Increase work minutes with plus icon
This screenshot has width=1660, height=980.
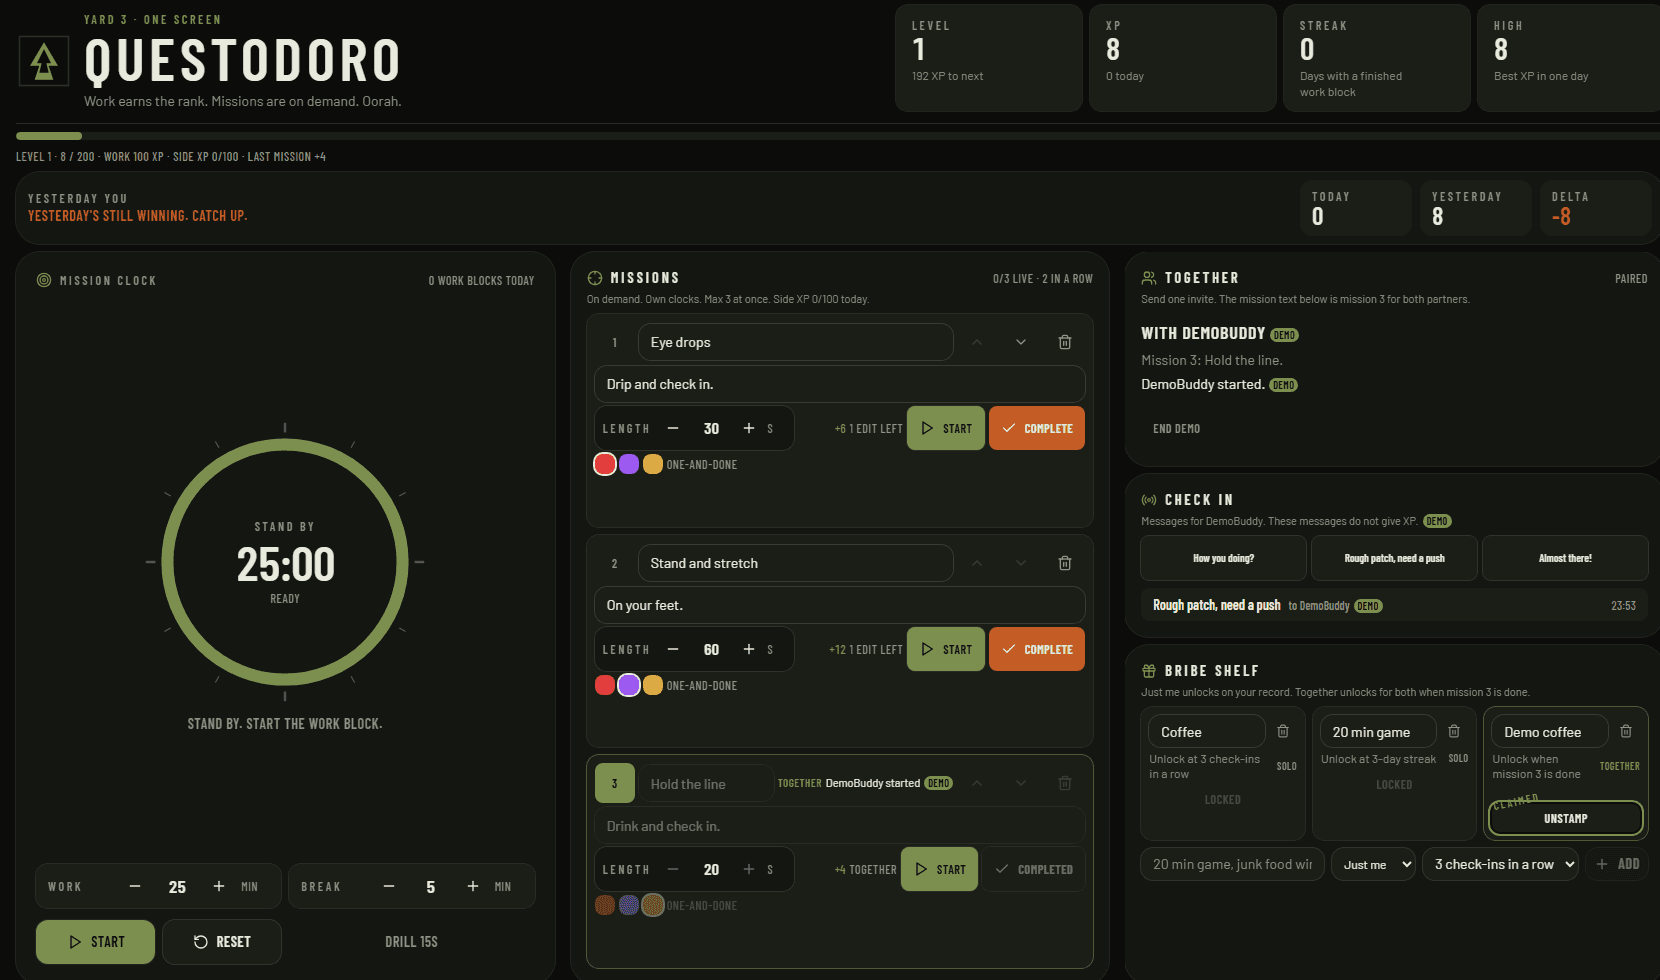point(219,887)
